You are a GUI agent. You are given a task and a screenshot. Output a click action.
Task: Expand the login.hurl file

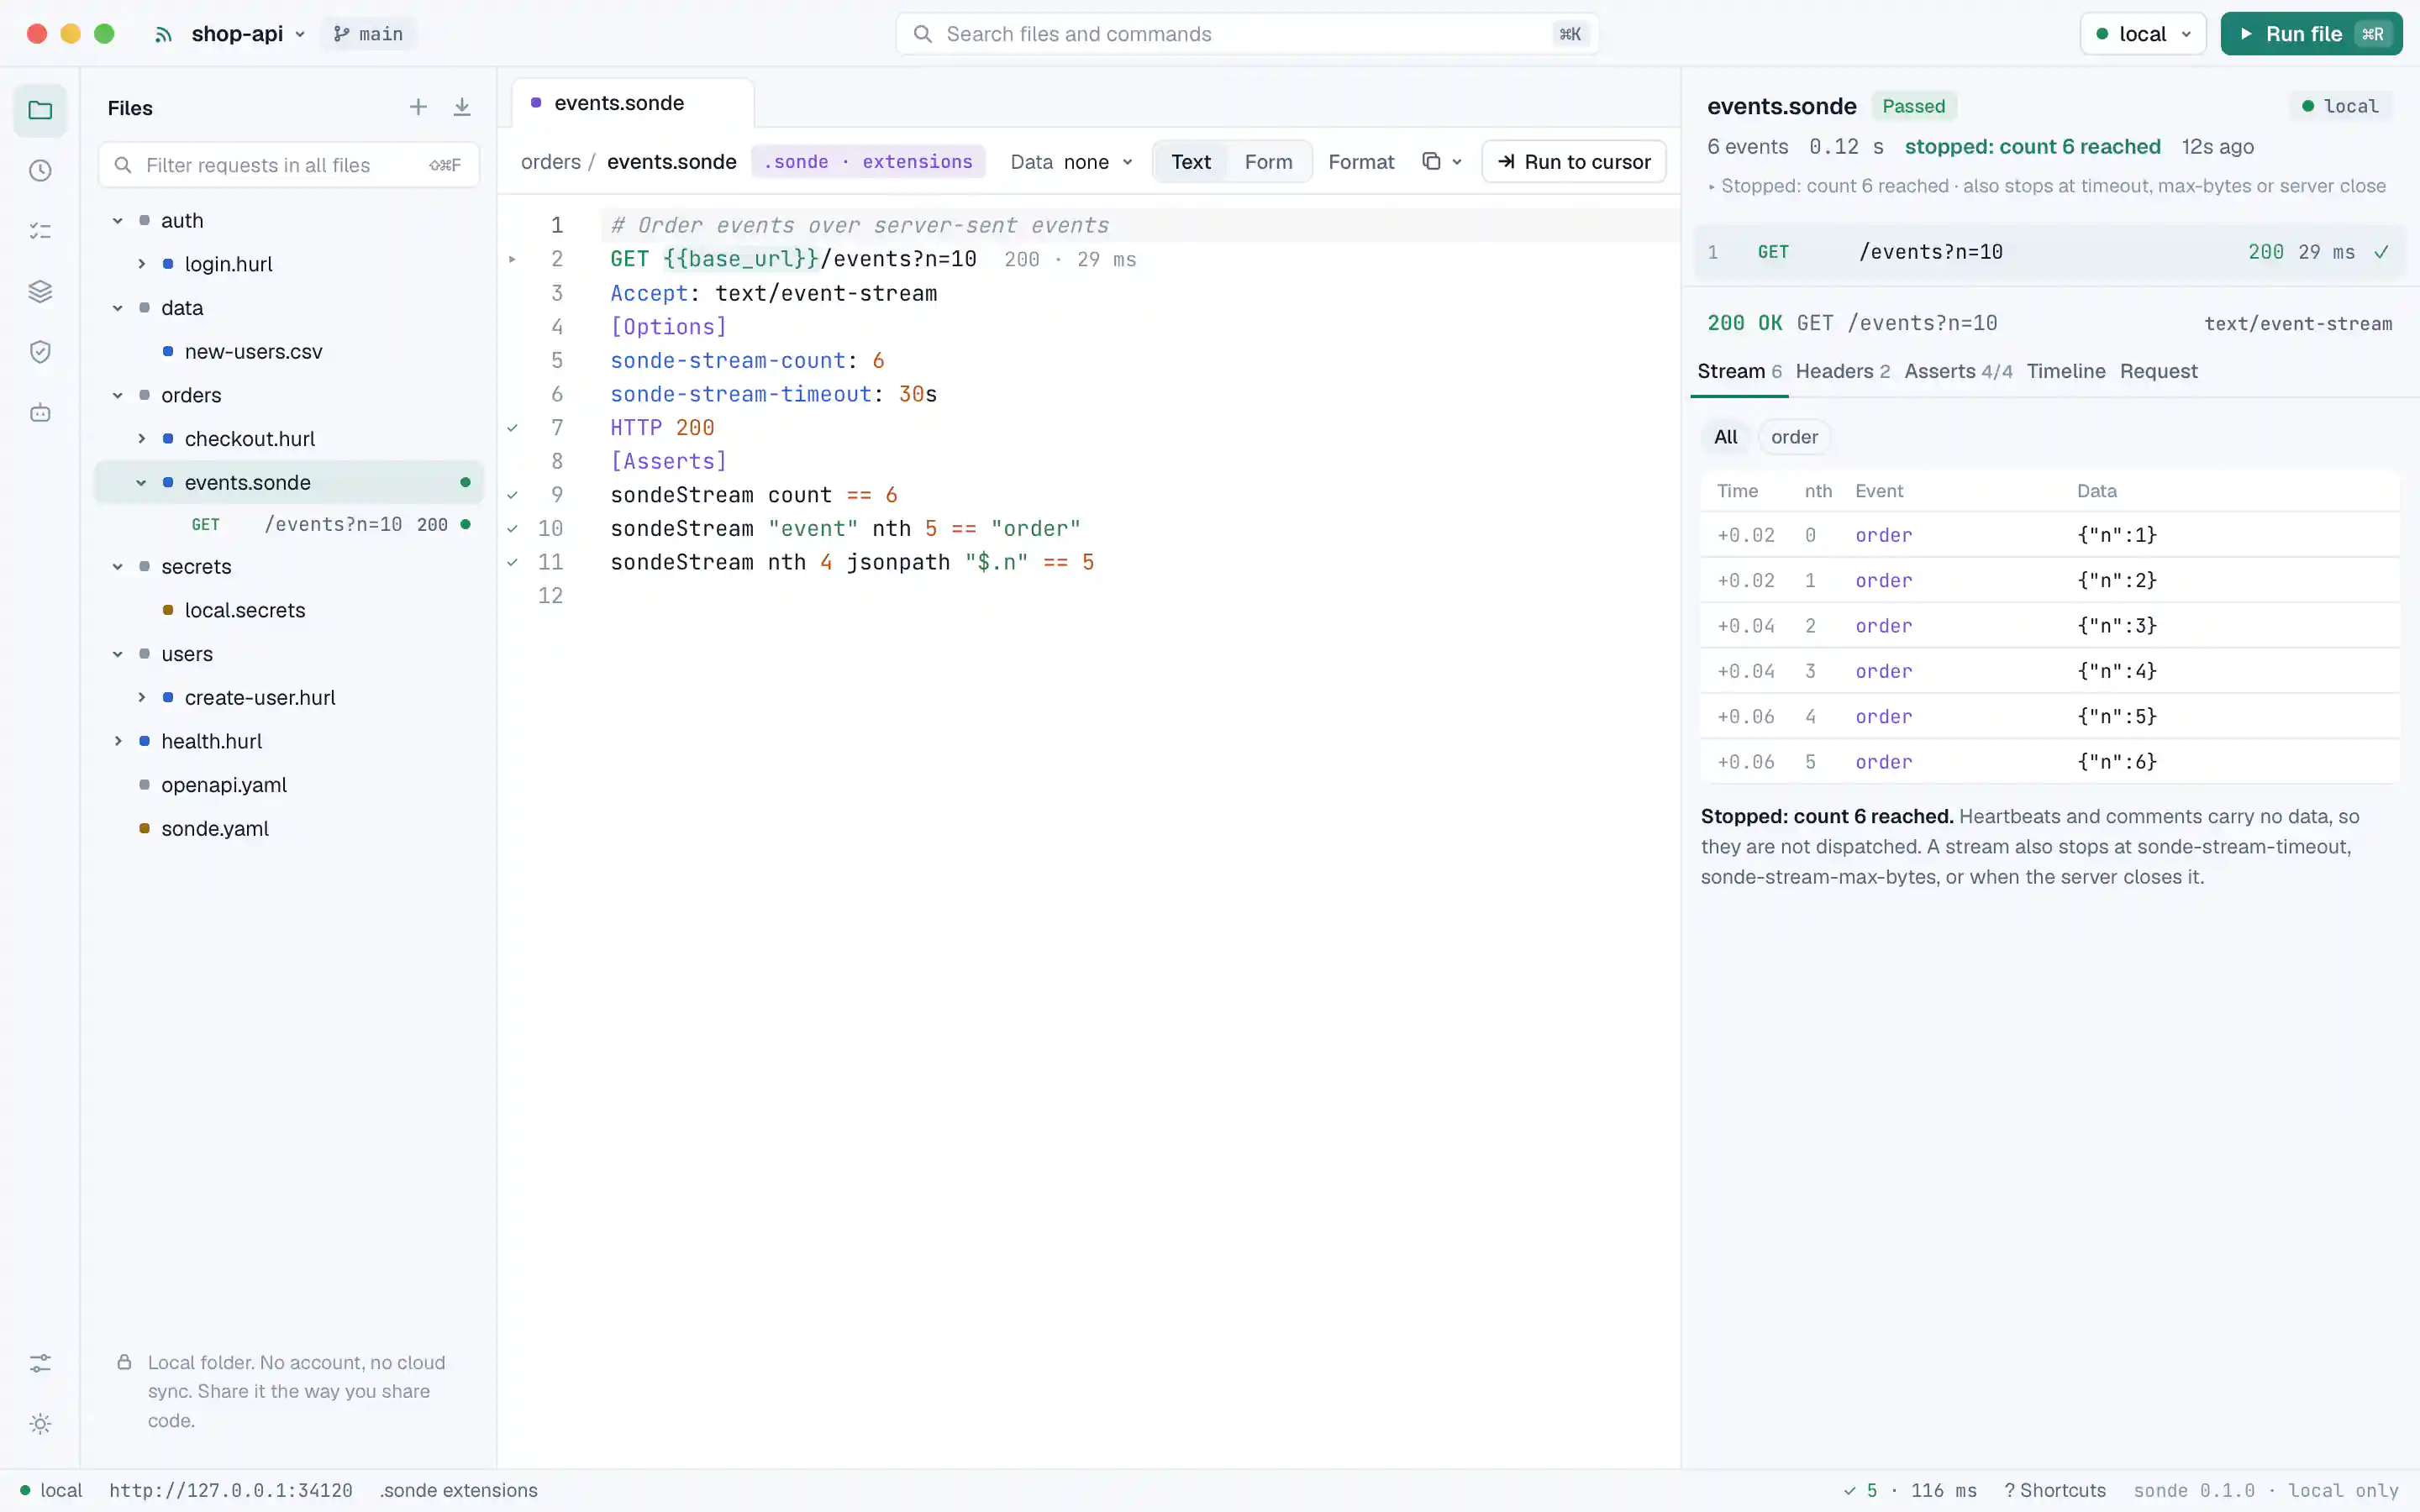click(x=142, y=264)
